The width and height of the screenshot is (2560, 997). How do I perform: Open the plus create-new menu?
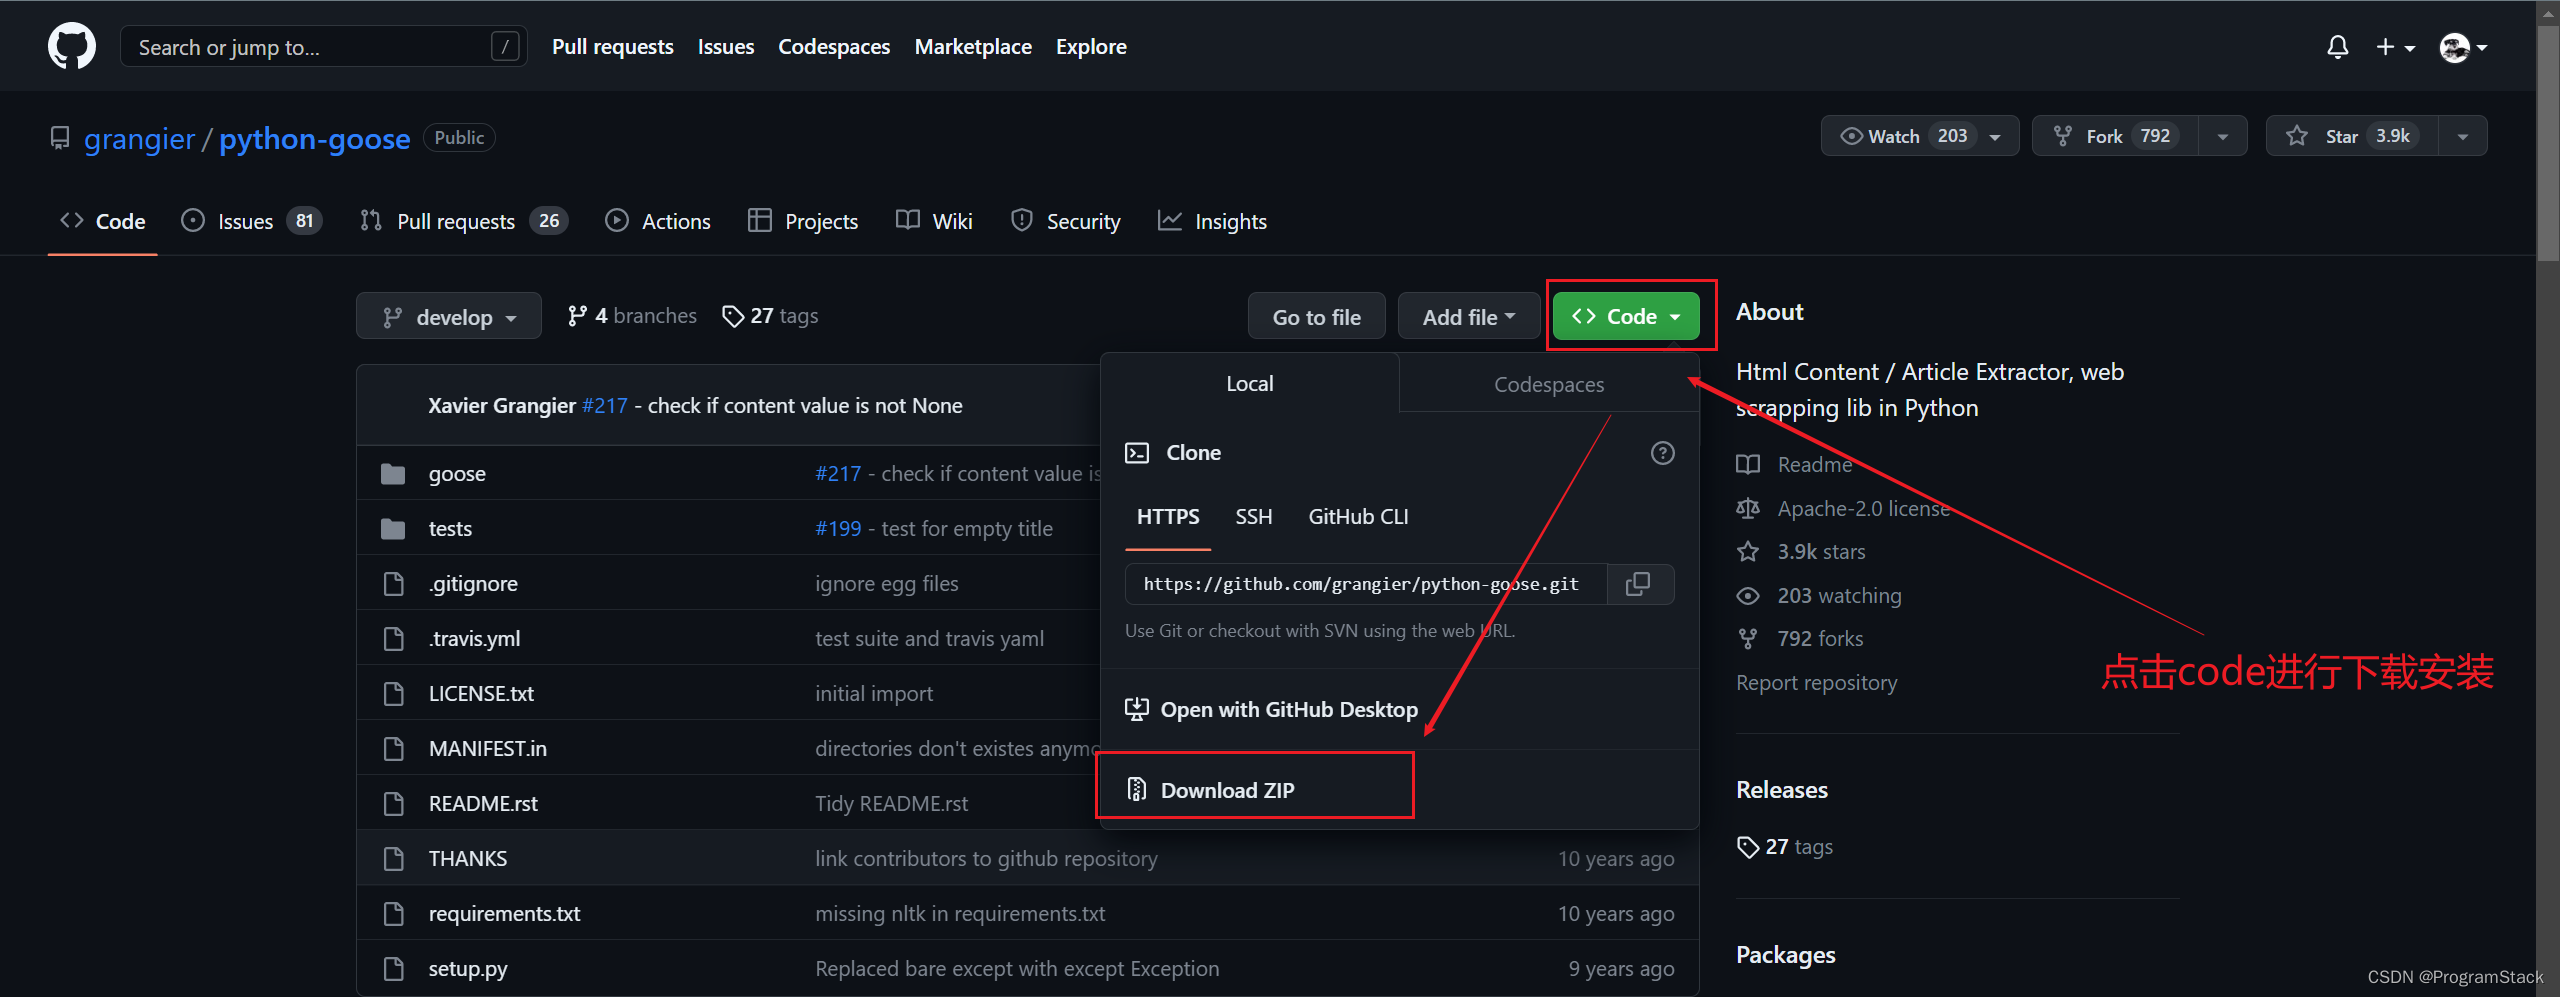[2395, 47]
